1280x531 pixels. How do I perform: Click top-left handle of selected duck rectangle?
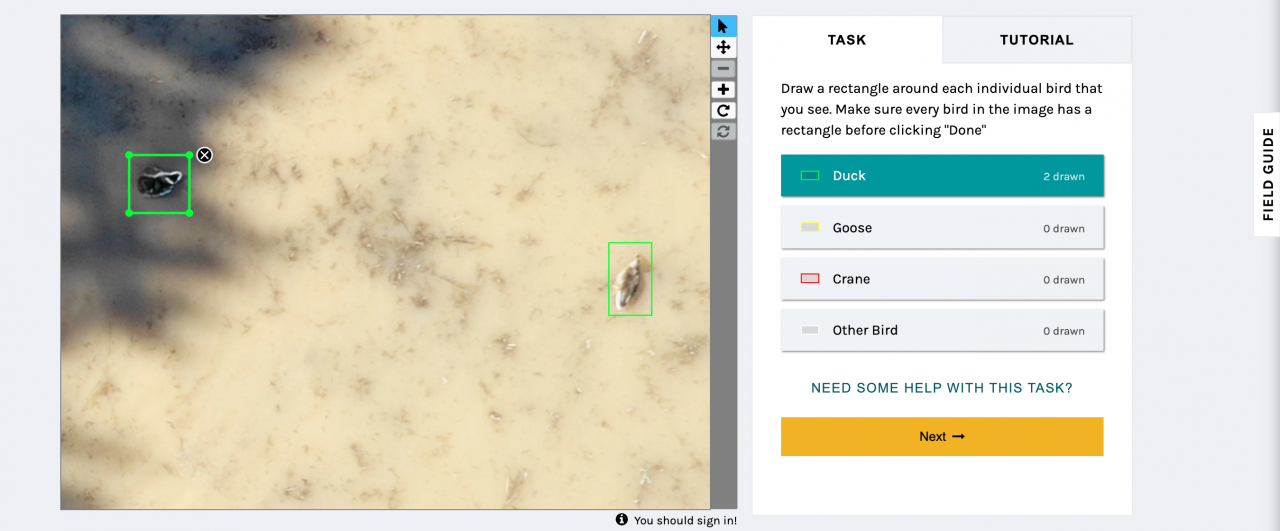129,155
